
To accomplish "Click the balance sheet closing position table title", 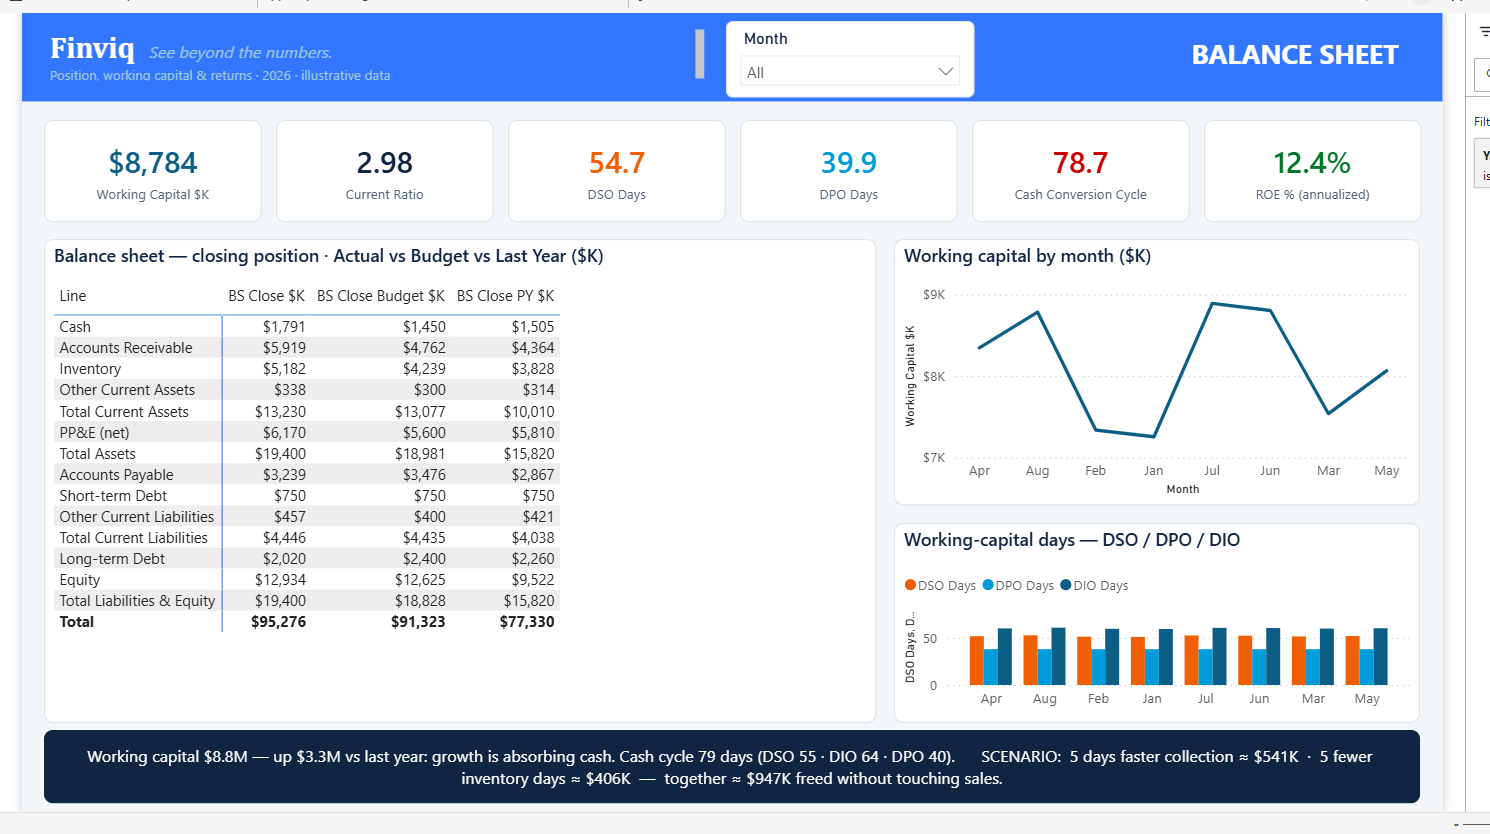I will [x=329, y=256].
